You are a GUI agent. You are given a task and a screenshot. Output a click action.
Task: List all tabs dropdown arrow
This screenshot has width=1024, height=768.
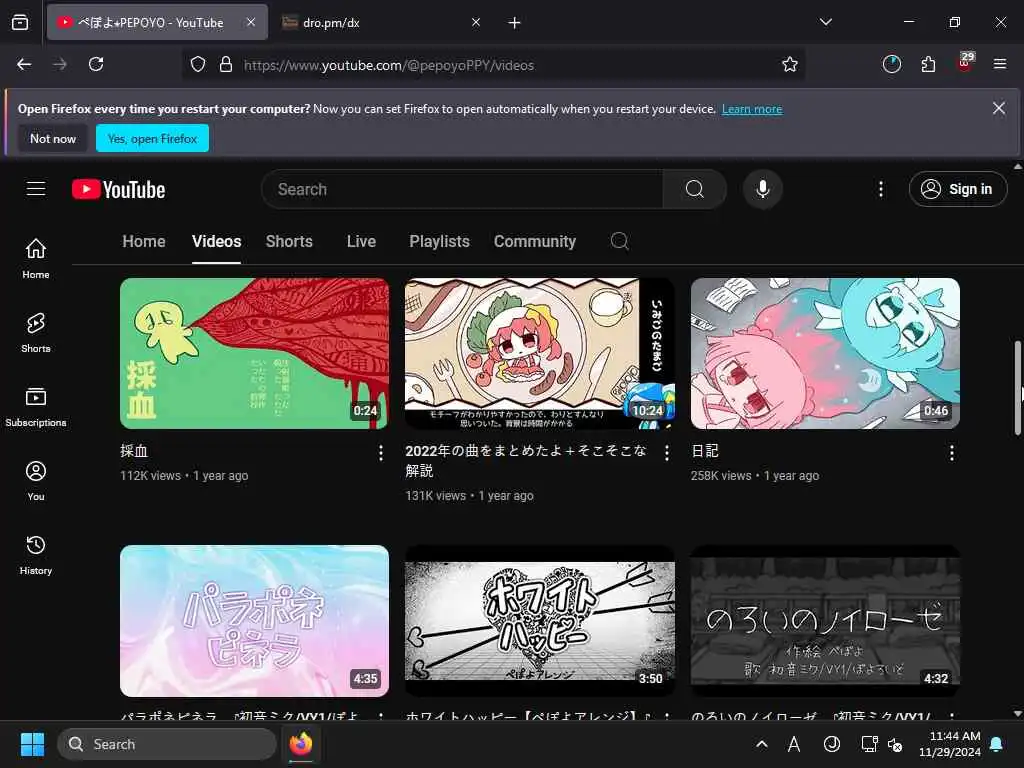pos(825,23)
